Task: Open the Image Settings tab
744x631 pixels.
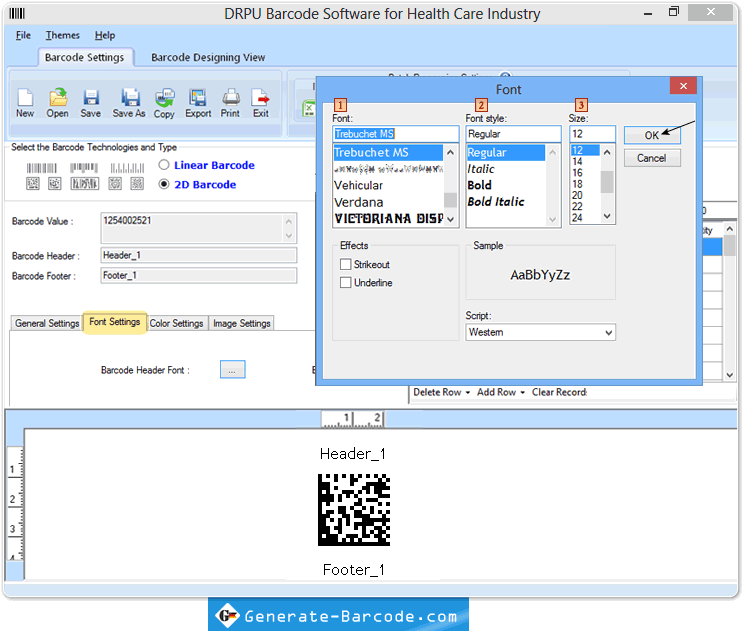Action: pos(242,323)
